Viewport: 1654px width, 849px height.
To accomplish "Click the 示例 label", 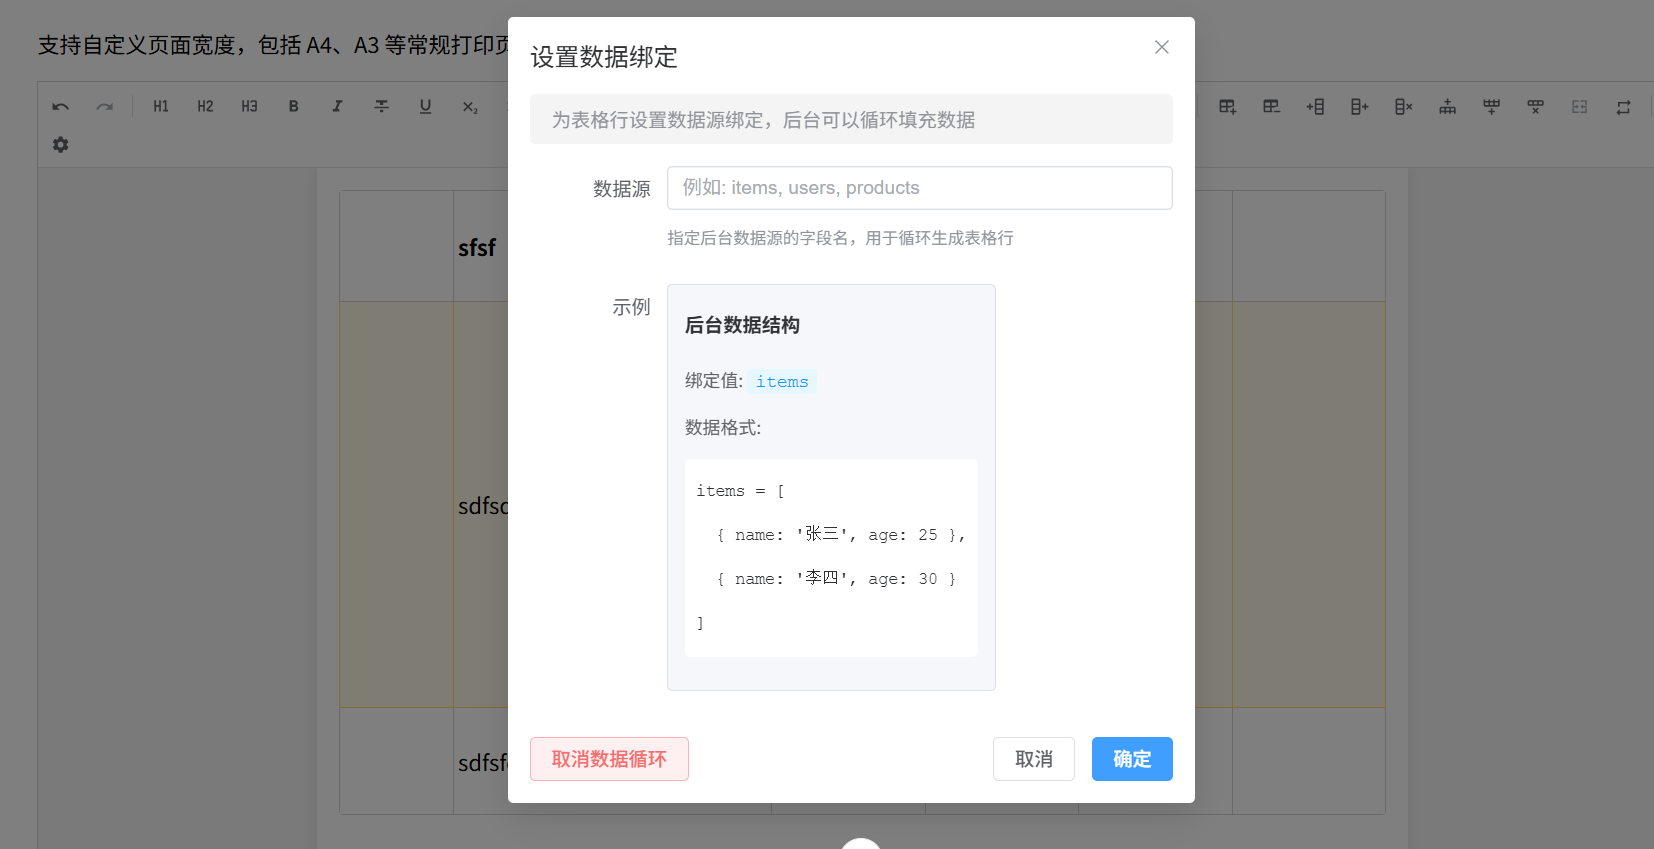I will (631, 307).
